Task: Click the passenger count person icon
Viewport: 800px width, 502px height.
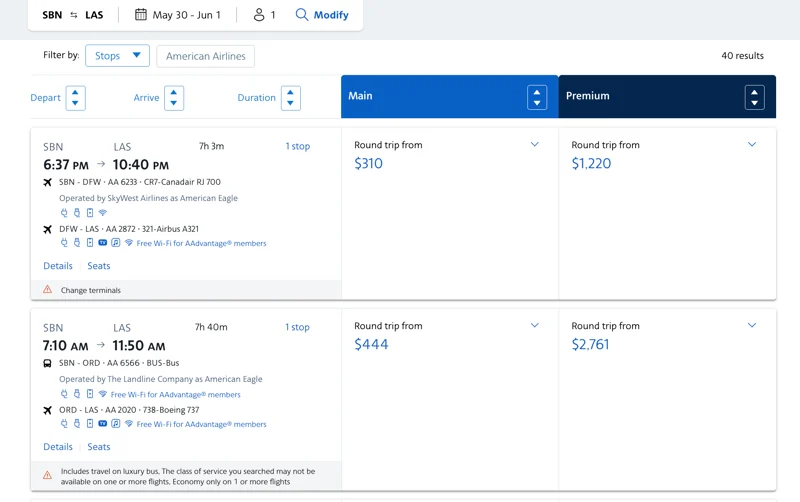Action: coord(259,15)
